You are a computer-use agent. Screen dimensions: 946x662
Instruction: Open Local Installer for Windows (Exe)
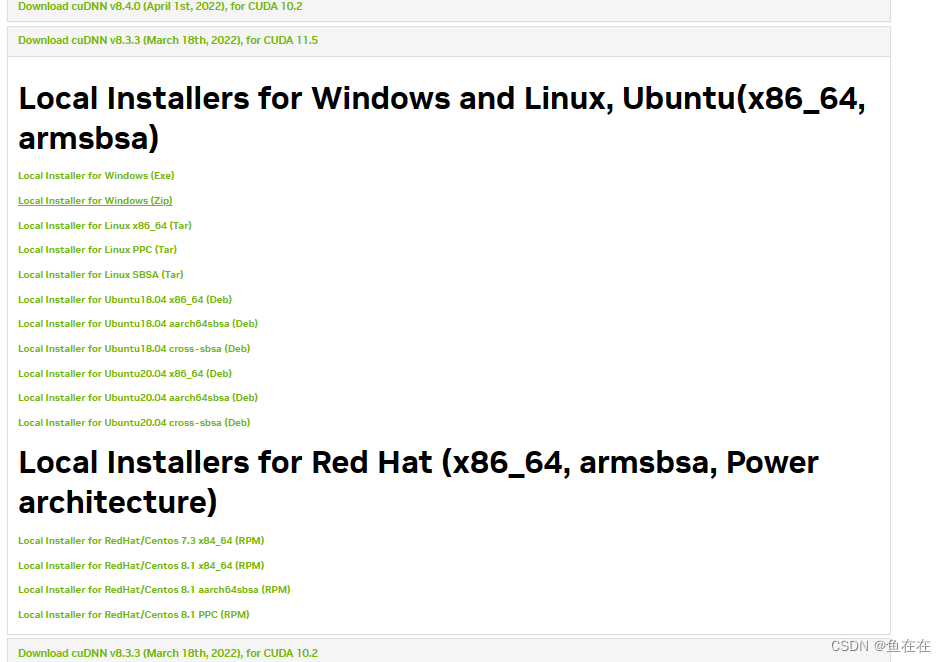pyautogui.click(x=96, y=176)
